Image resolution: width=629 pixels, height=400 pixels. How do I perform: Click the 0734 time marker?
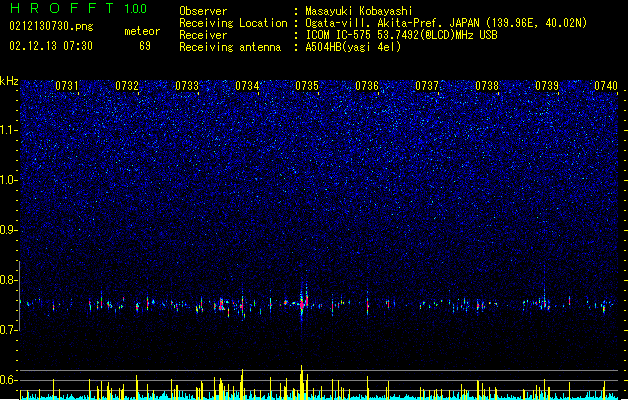click(247, 86)
